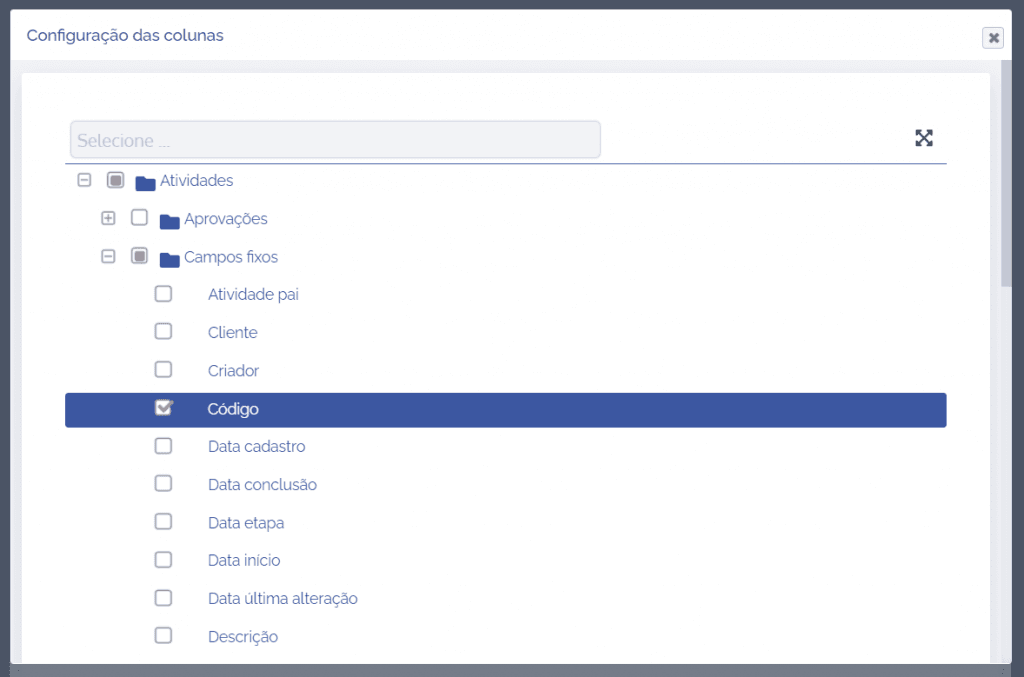Expand the Aprovações tree node
This screenshot has width=1024, height=677.
(108, 218)
